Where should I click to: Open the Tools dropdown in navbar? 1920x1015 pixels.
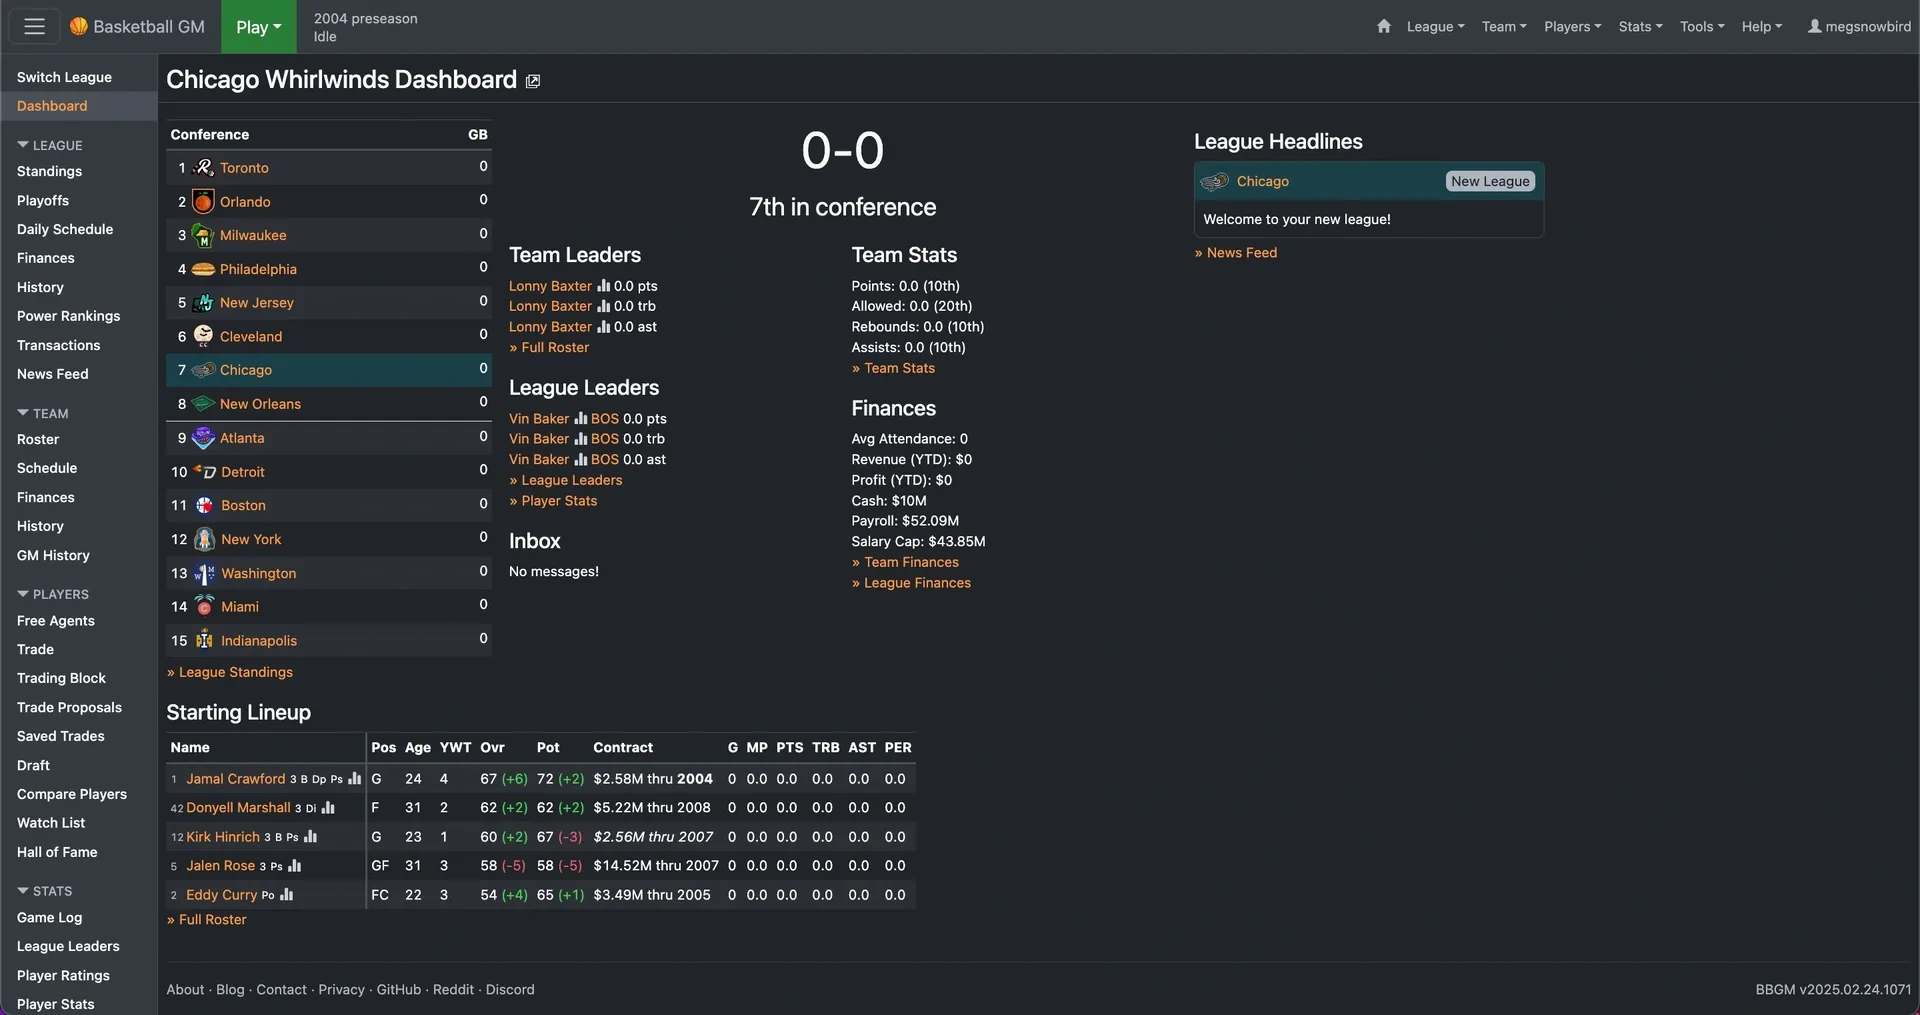(1701, 27)
